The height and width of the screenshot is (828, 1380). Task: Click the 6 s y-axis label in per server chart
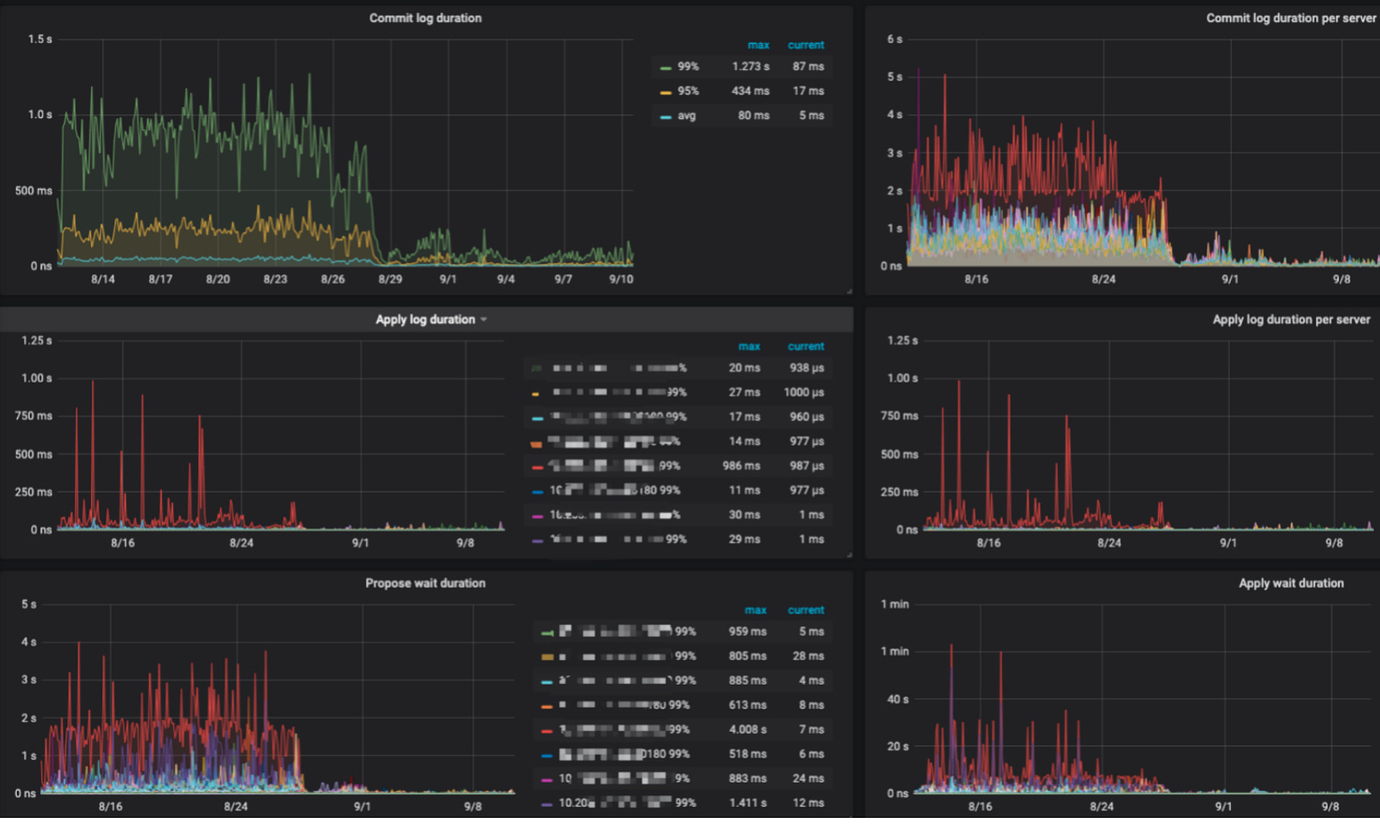[x=895, y=39]
